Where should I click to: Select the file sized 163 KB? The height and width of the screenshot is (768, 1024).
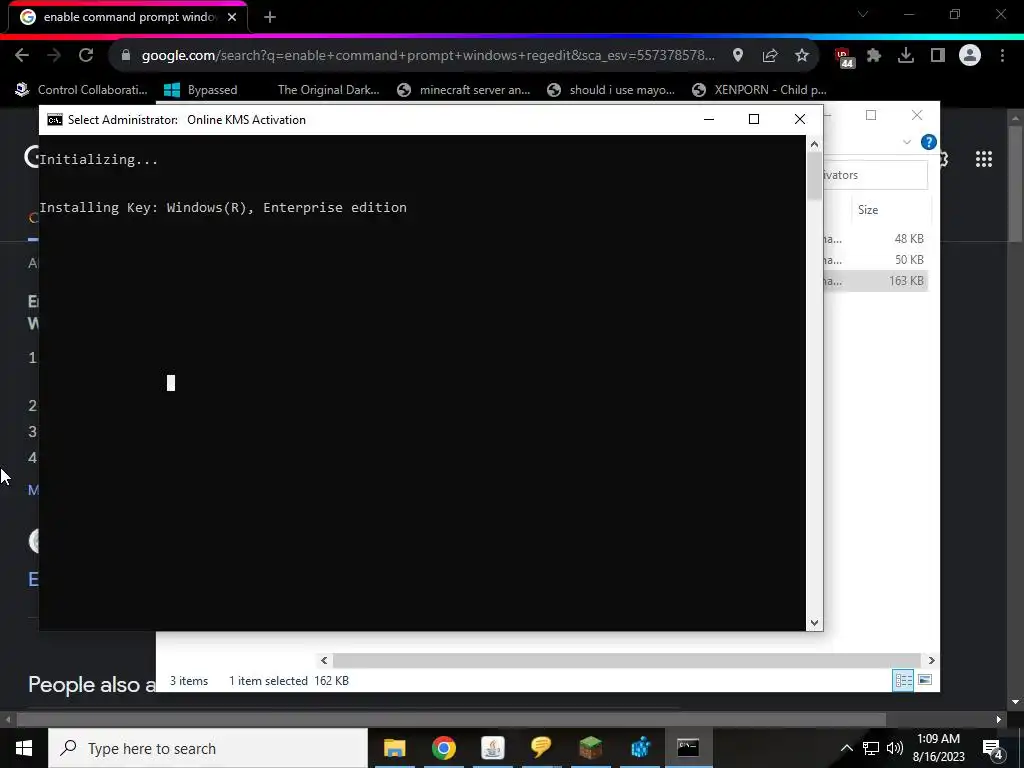875,281
